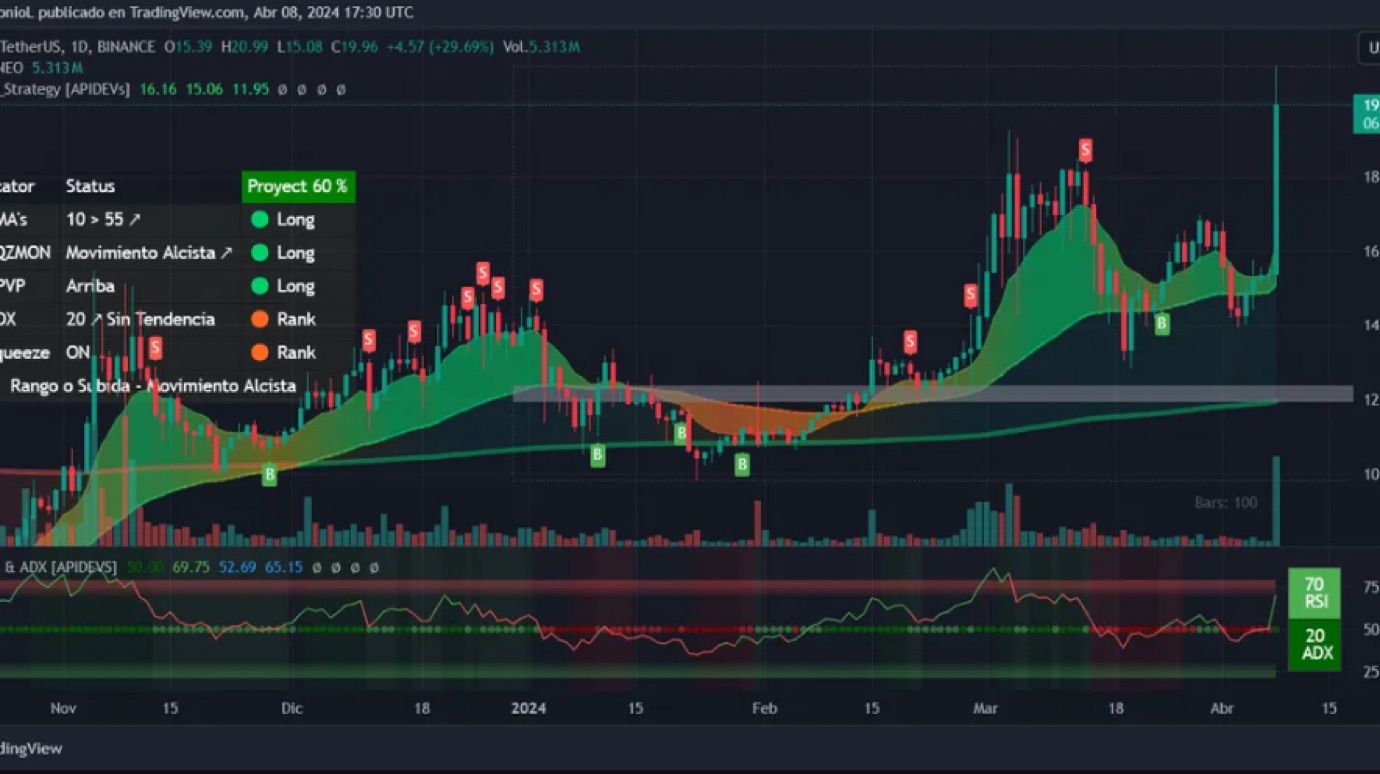
Task: Click the dark green 20 ADX badge
Action: click(x=1314, y=644)
